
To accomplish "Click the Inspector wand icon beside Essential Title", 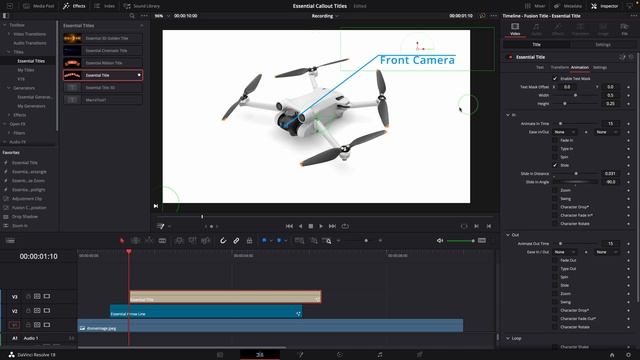I will click(622, 57).
